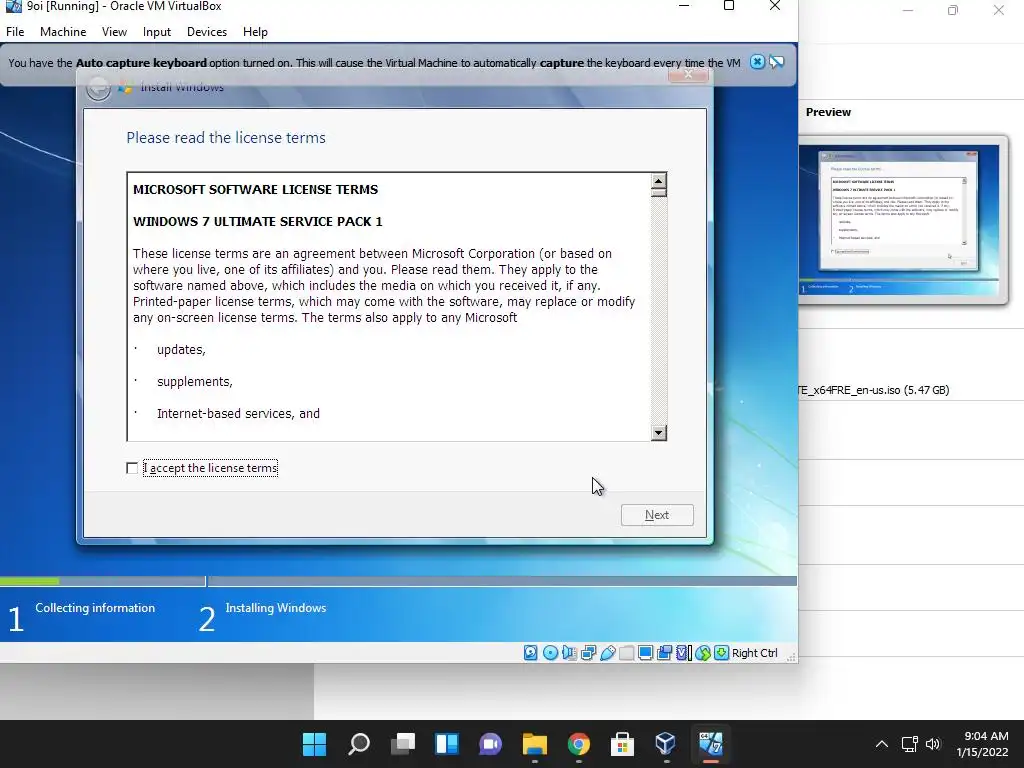1024x768 pixels.
Task: Click the recording status icon
Action: [664, 652]
